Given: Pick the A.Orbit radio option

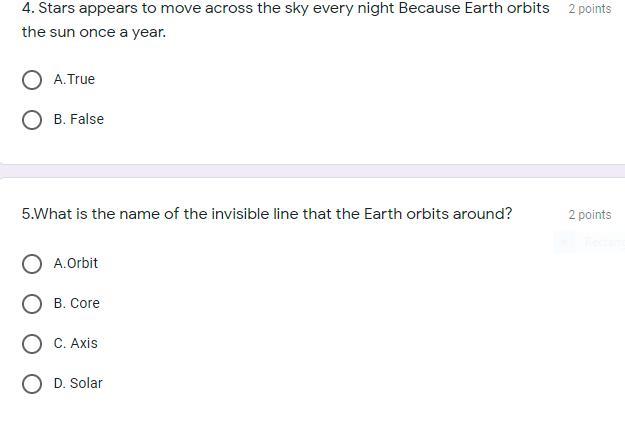Looking at the screenshot, I should click(32, 264).
